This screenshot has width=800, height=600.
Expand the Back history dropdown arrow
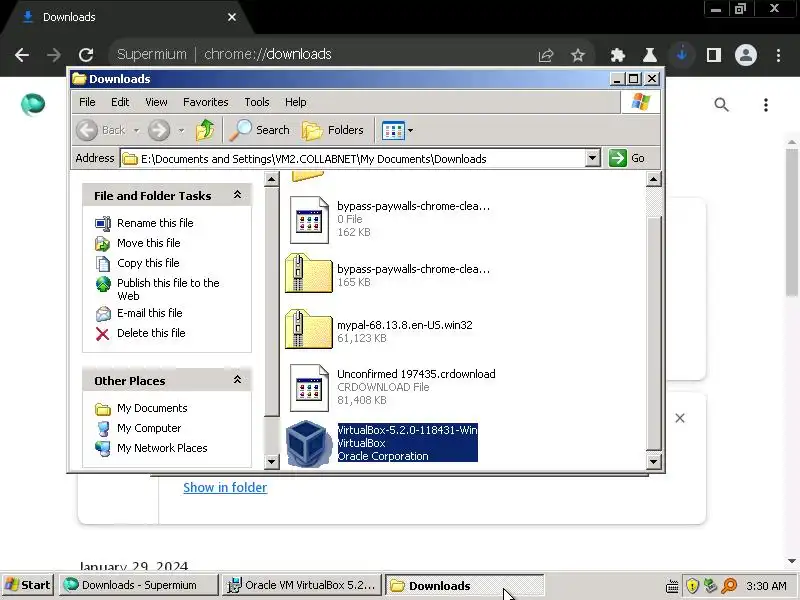point(136,131)
